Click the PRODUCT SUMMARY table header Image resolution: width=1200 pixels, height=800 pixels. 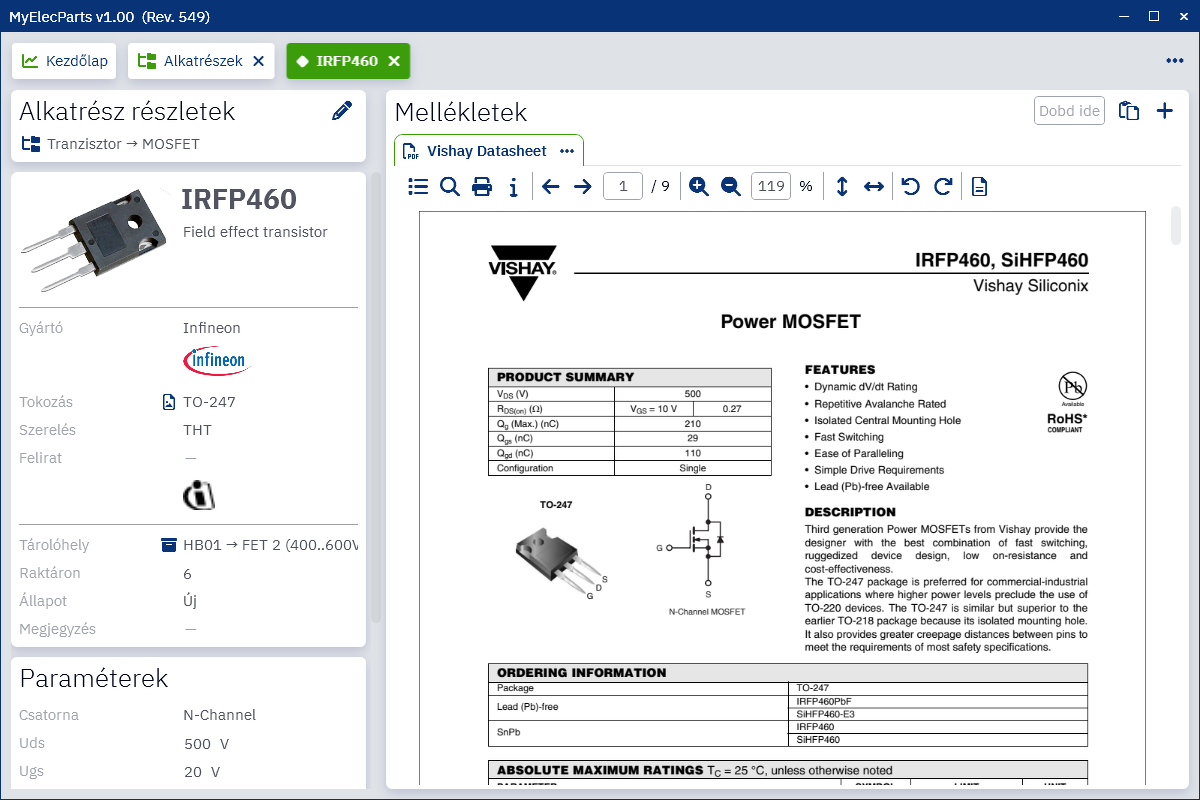point(630,377)
